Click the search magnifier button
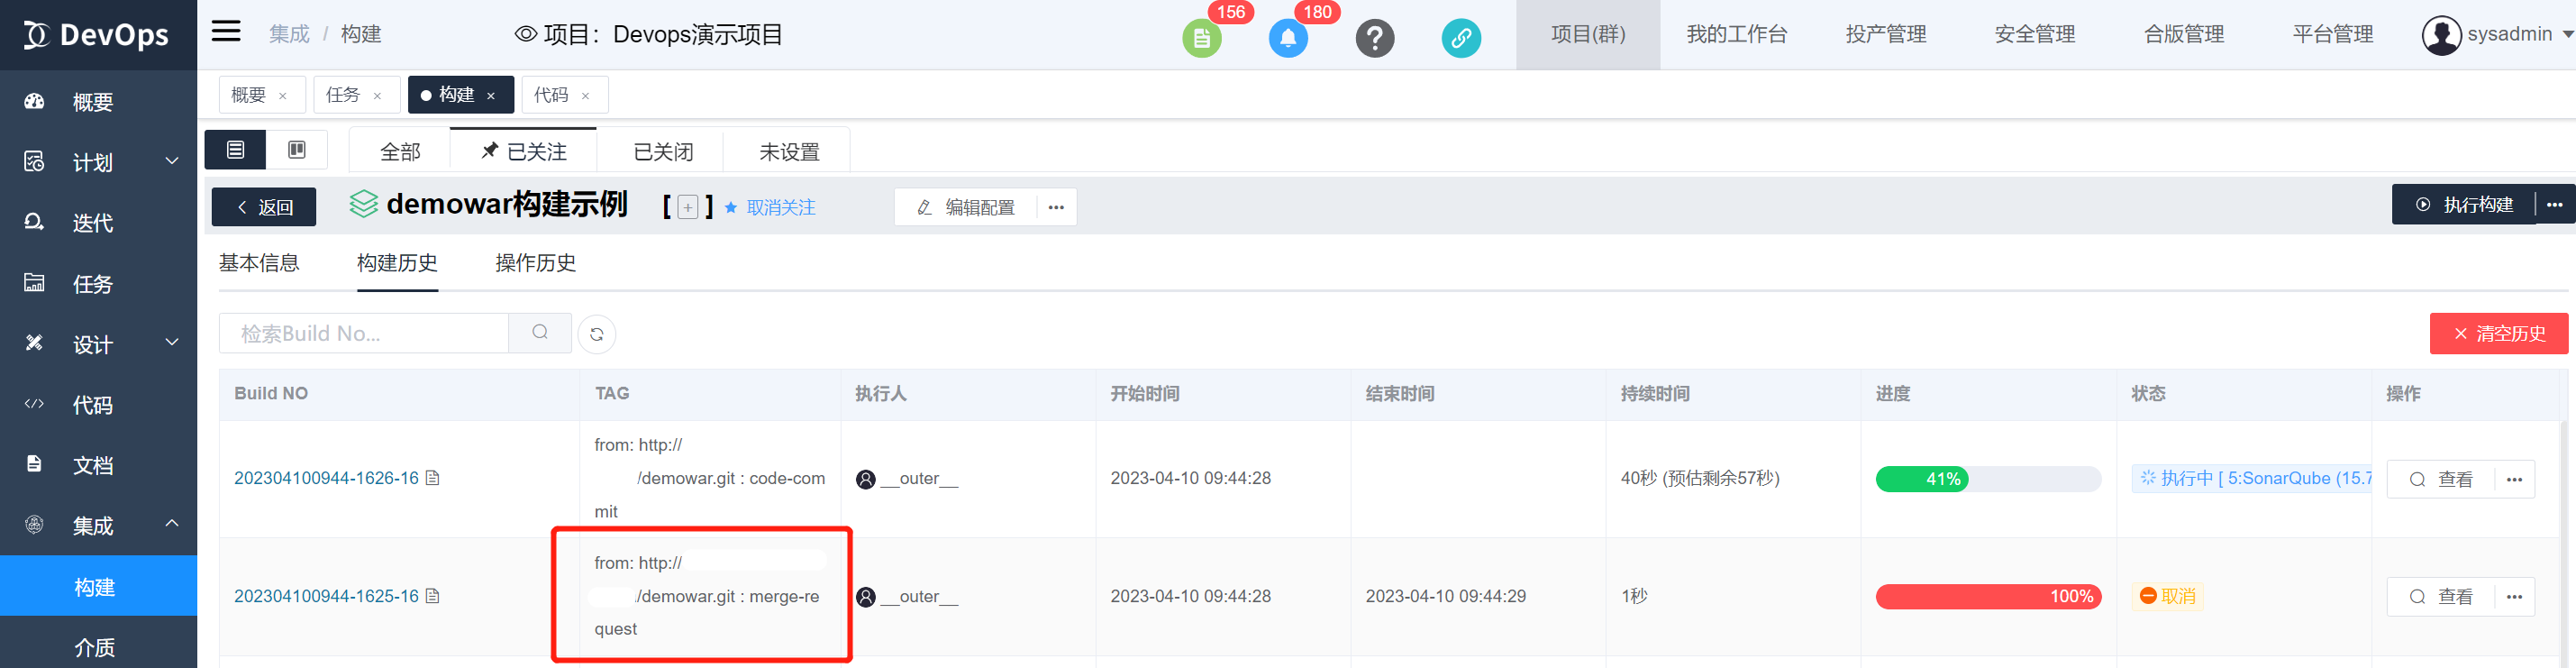 540,333
